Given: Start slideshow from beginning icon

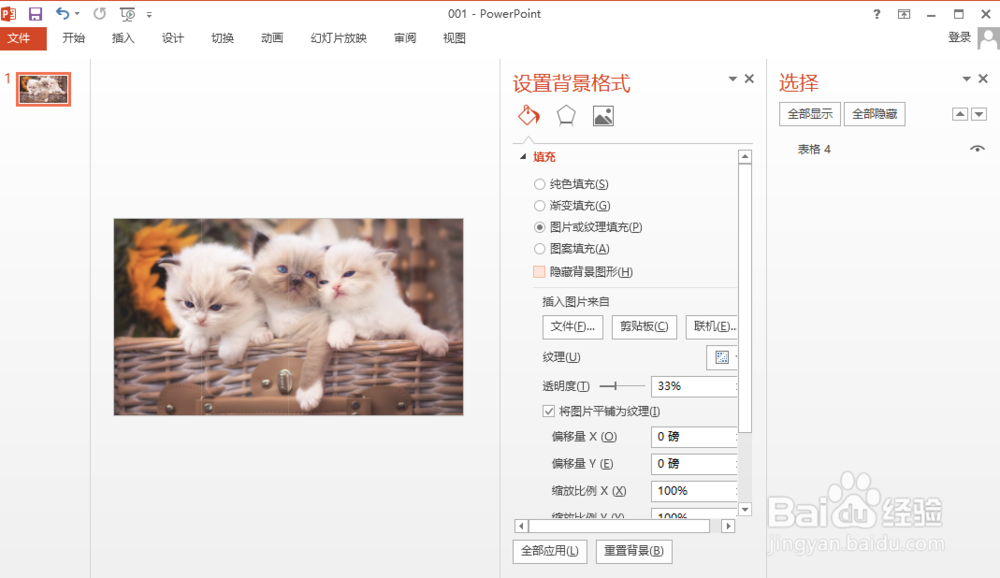Looking at the screenshot, I should [128, 13].
